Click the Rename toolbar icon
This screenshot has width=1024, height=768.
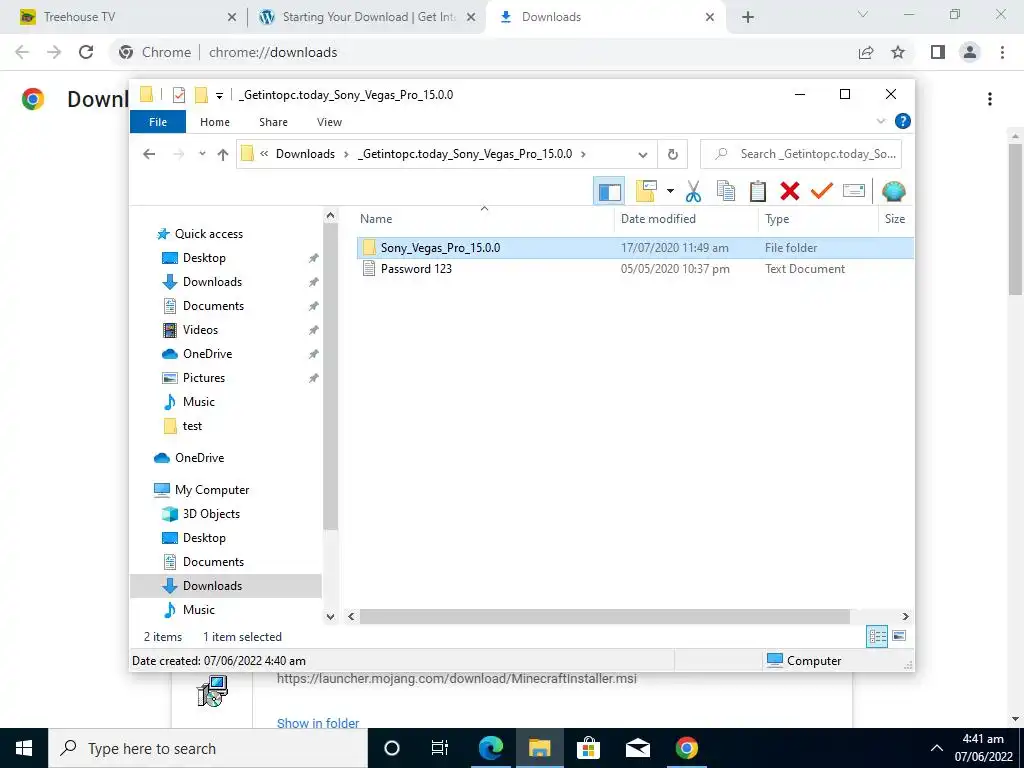(x=854, y=191)
